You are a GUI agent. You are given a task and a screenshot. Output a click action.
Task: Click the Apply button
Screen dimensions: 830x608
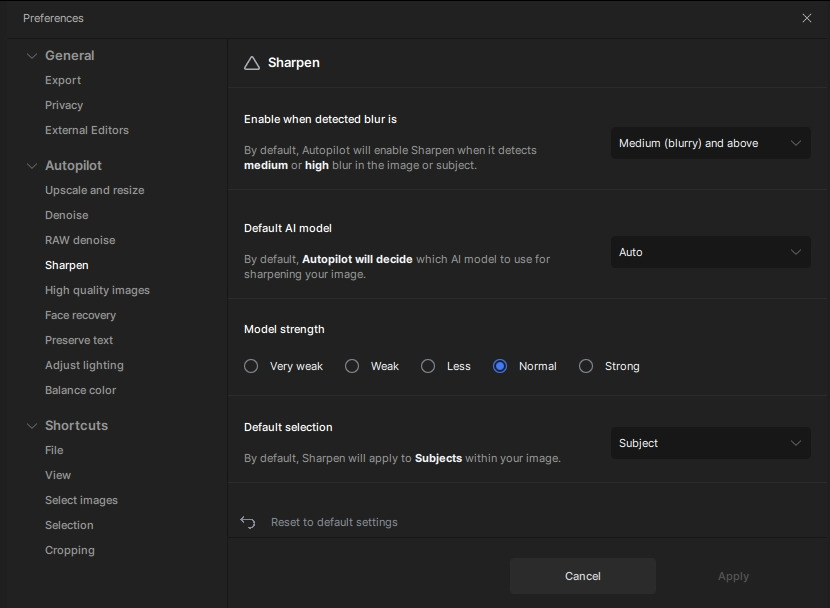click(732, 576)
